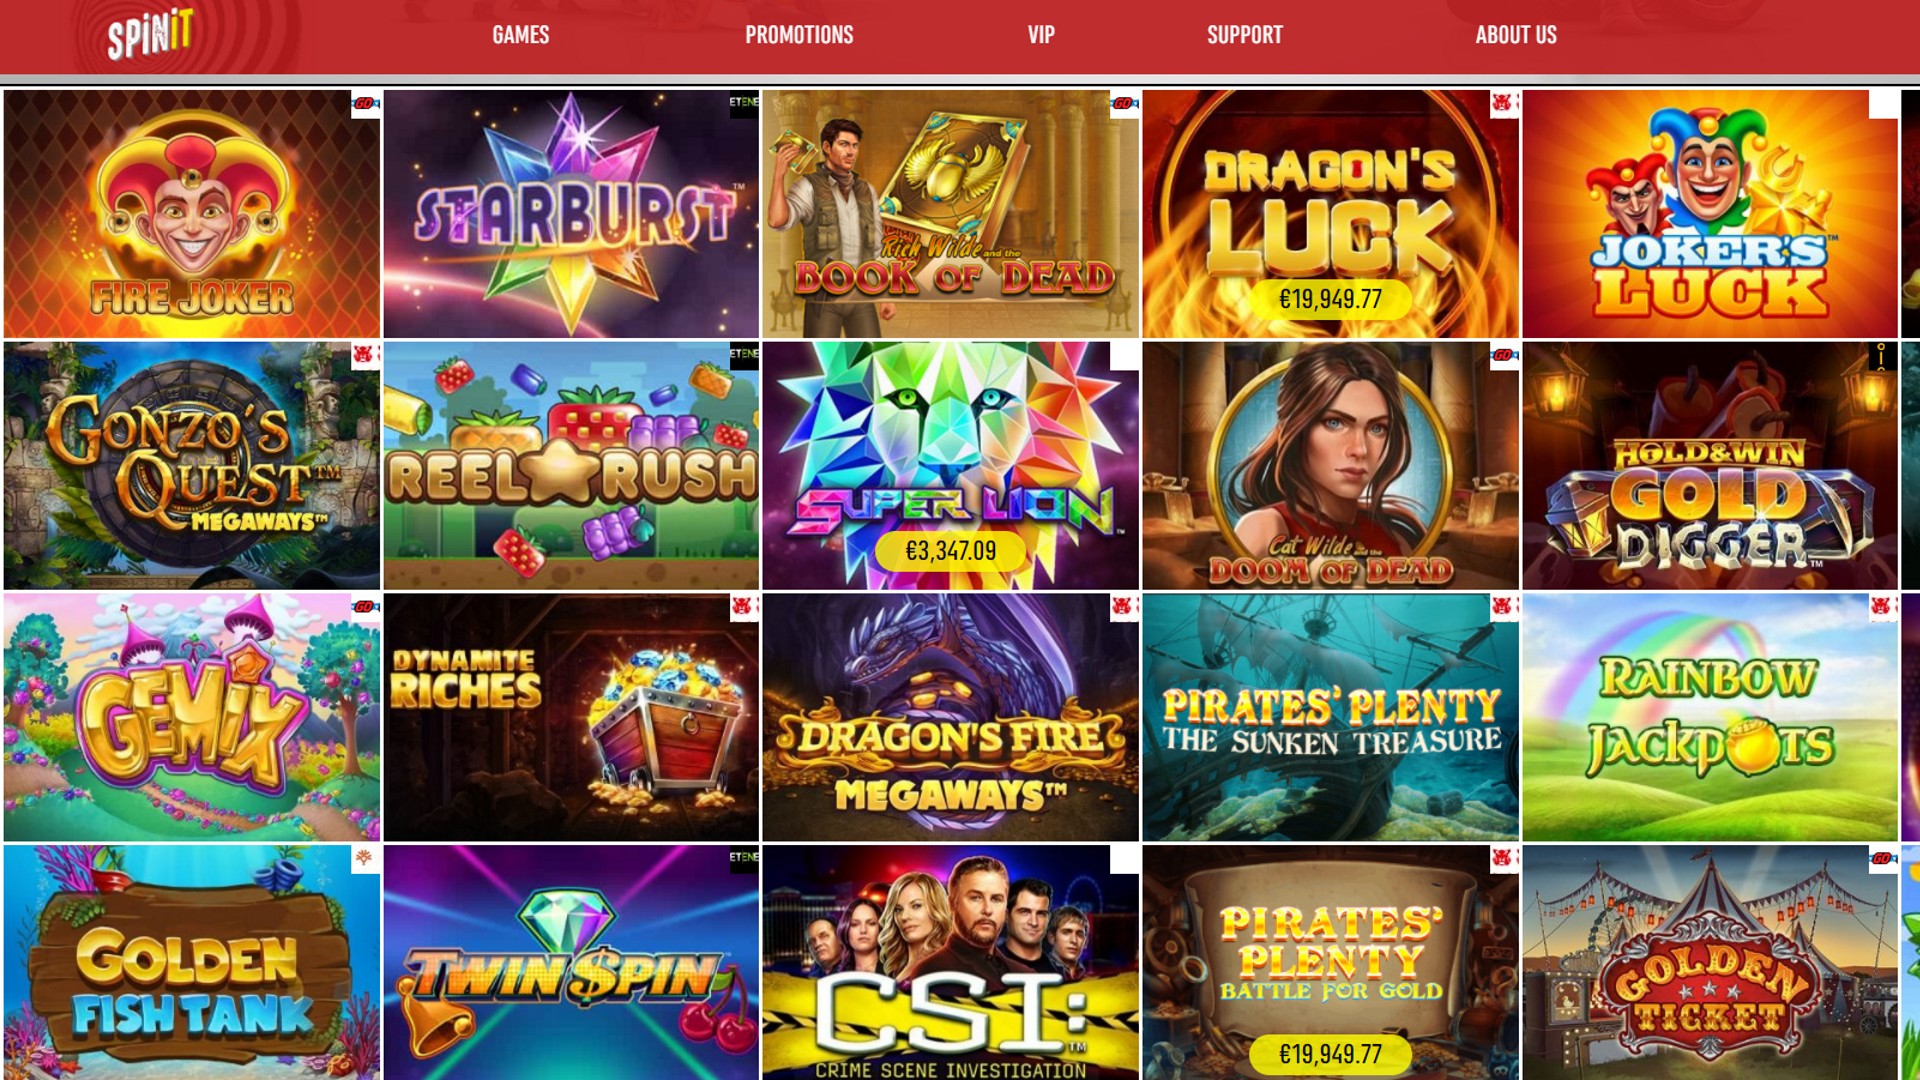The height and width of the screenshot is (1080, 1920).
Task: Click provider badge on Golden Fish Tank tile
Action: point(365,859)
